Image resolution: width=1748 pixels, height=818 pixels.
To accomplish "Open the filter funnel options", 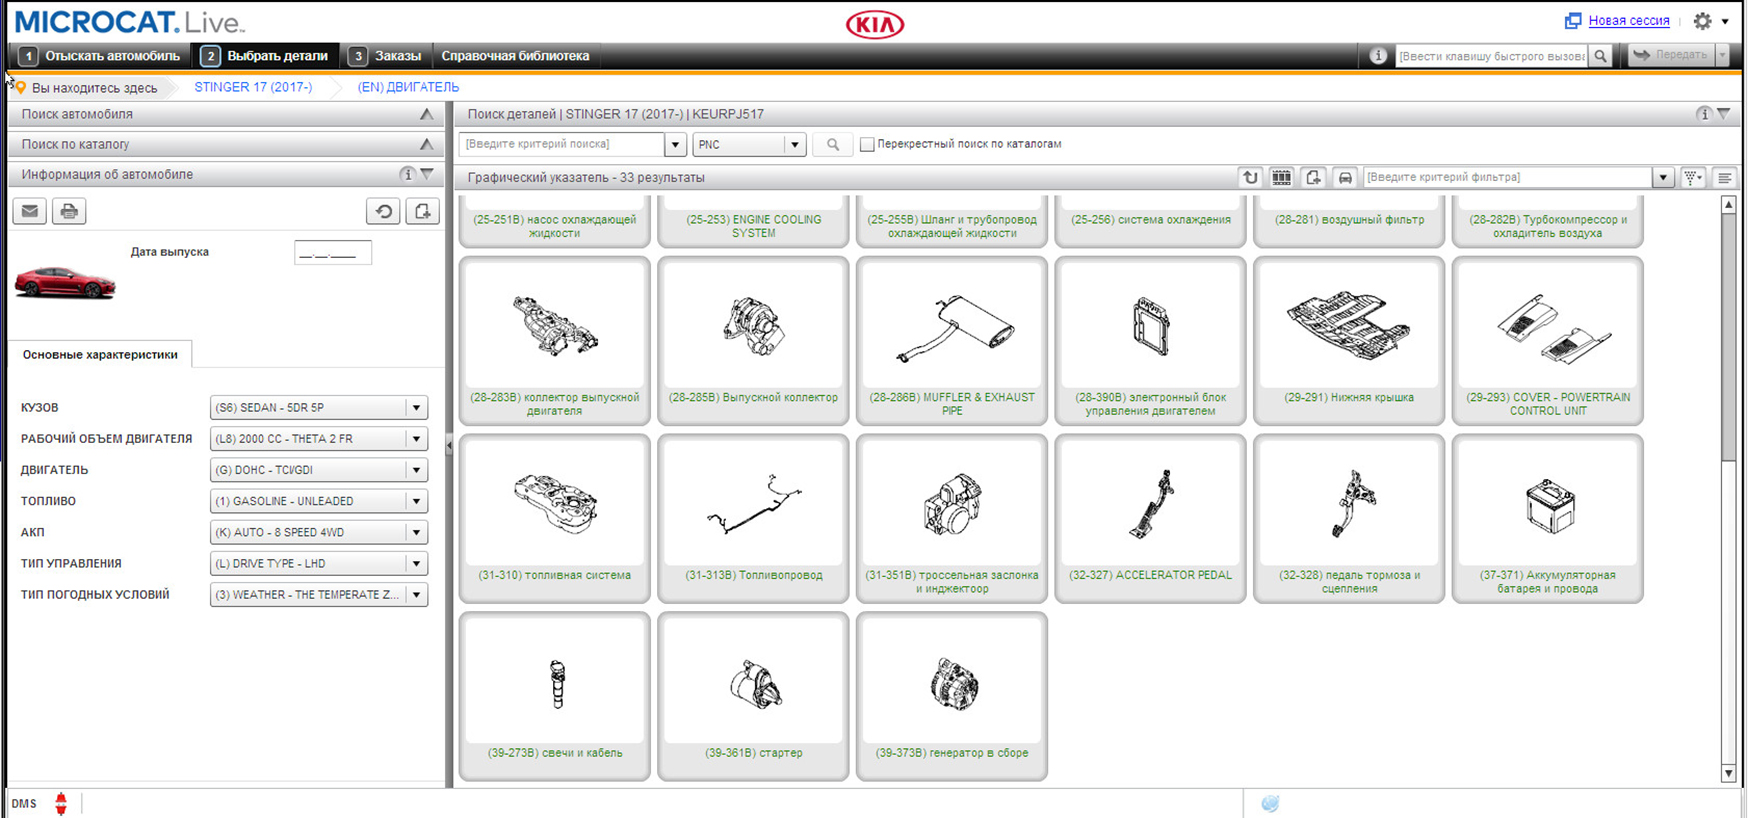I will [x=1692, y=178].
